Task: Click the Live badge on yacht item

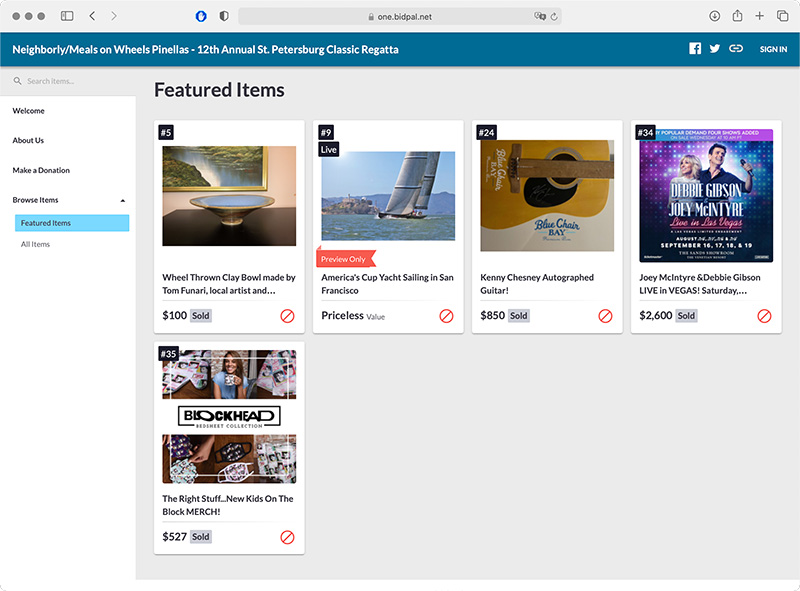Action: click(329, 150)
